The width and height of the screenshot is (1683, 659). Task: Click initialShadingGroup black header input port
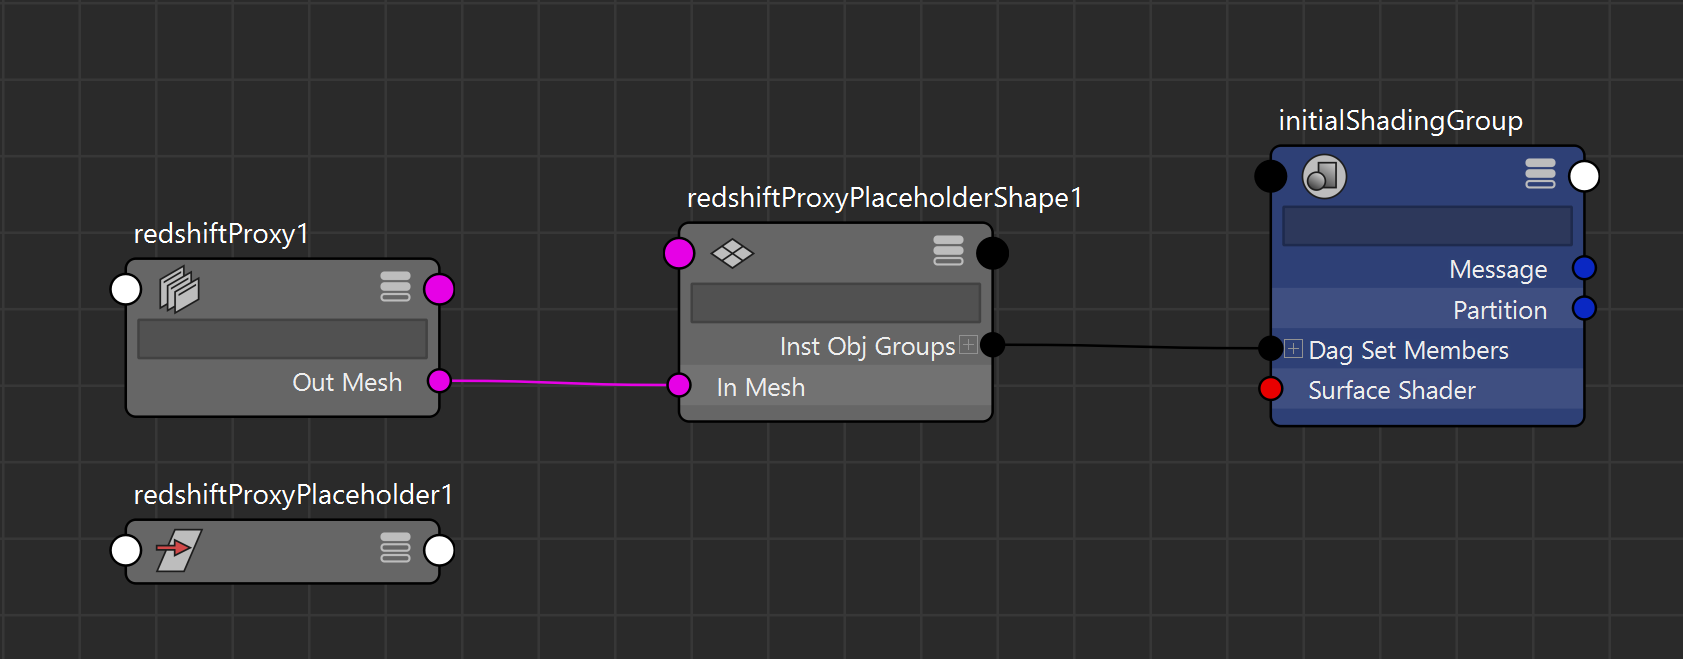pos(1271,176)
